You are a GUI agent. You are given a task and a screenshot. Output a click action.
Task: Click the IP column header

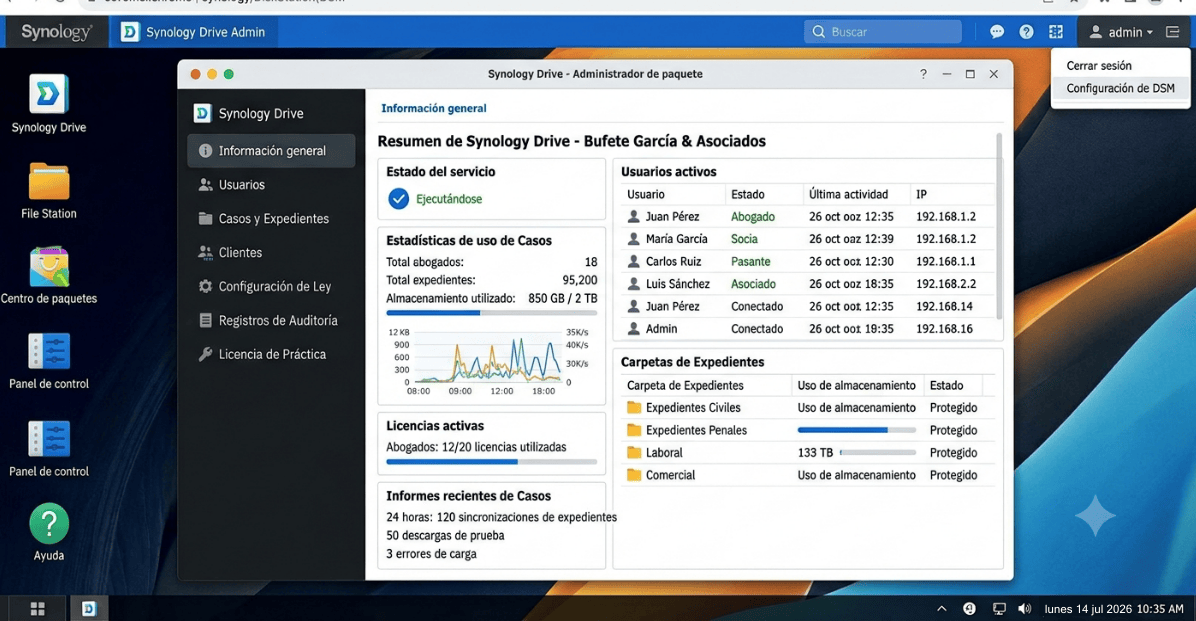pos(921,195)
